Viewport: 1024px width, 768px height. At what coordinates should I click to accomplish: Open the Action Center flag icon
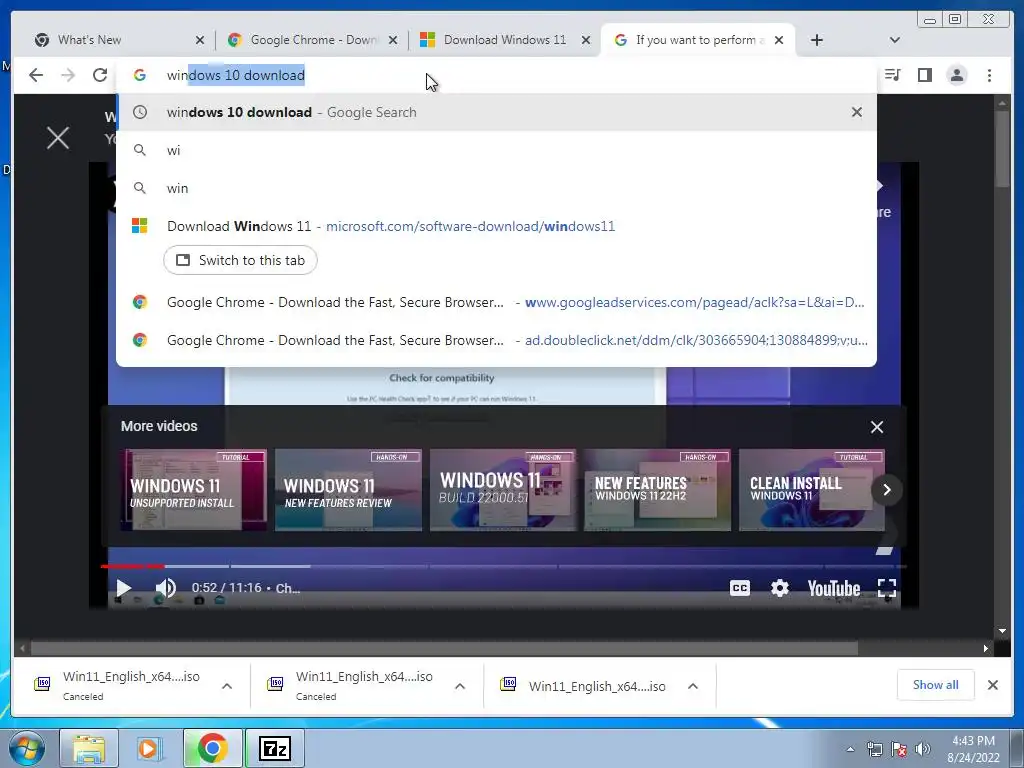tap(899, 749)
